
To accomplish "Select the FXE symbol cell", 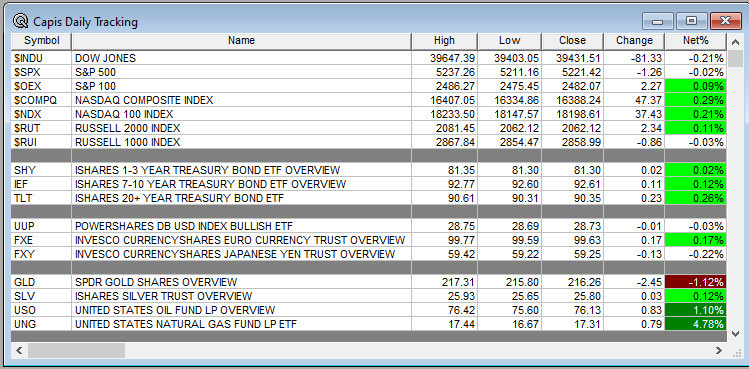I will (42, 240).
